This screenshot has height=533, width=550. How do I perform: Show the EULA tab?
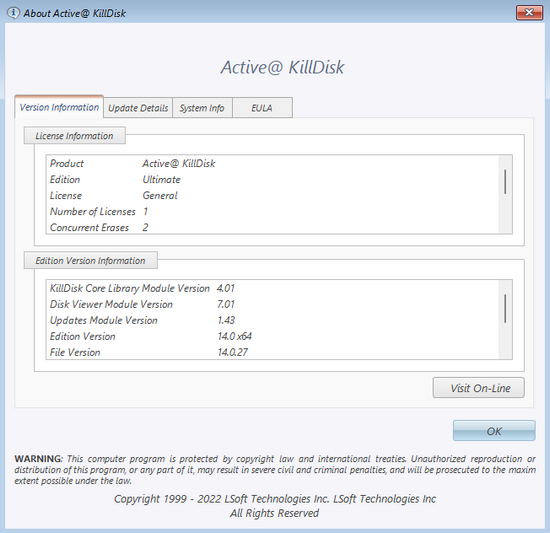coord(262,108)
